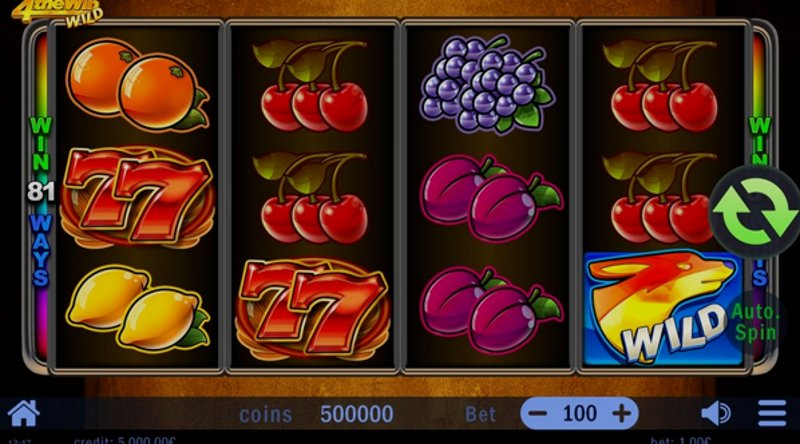Select the top cherries on second reel

coord(311,85)
